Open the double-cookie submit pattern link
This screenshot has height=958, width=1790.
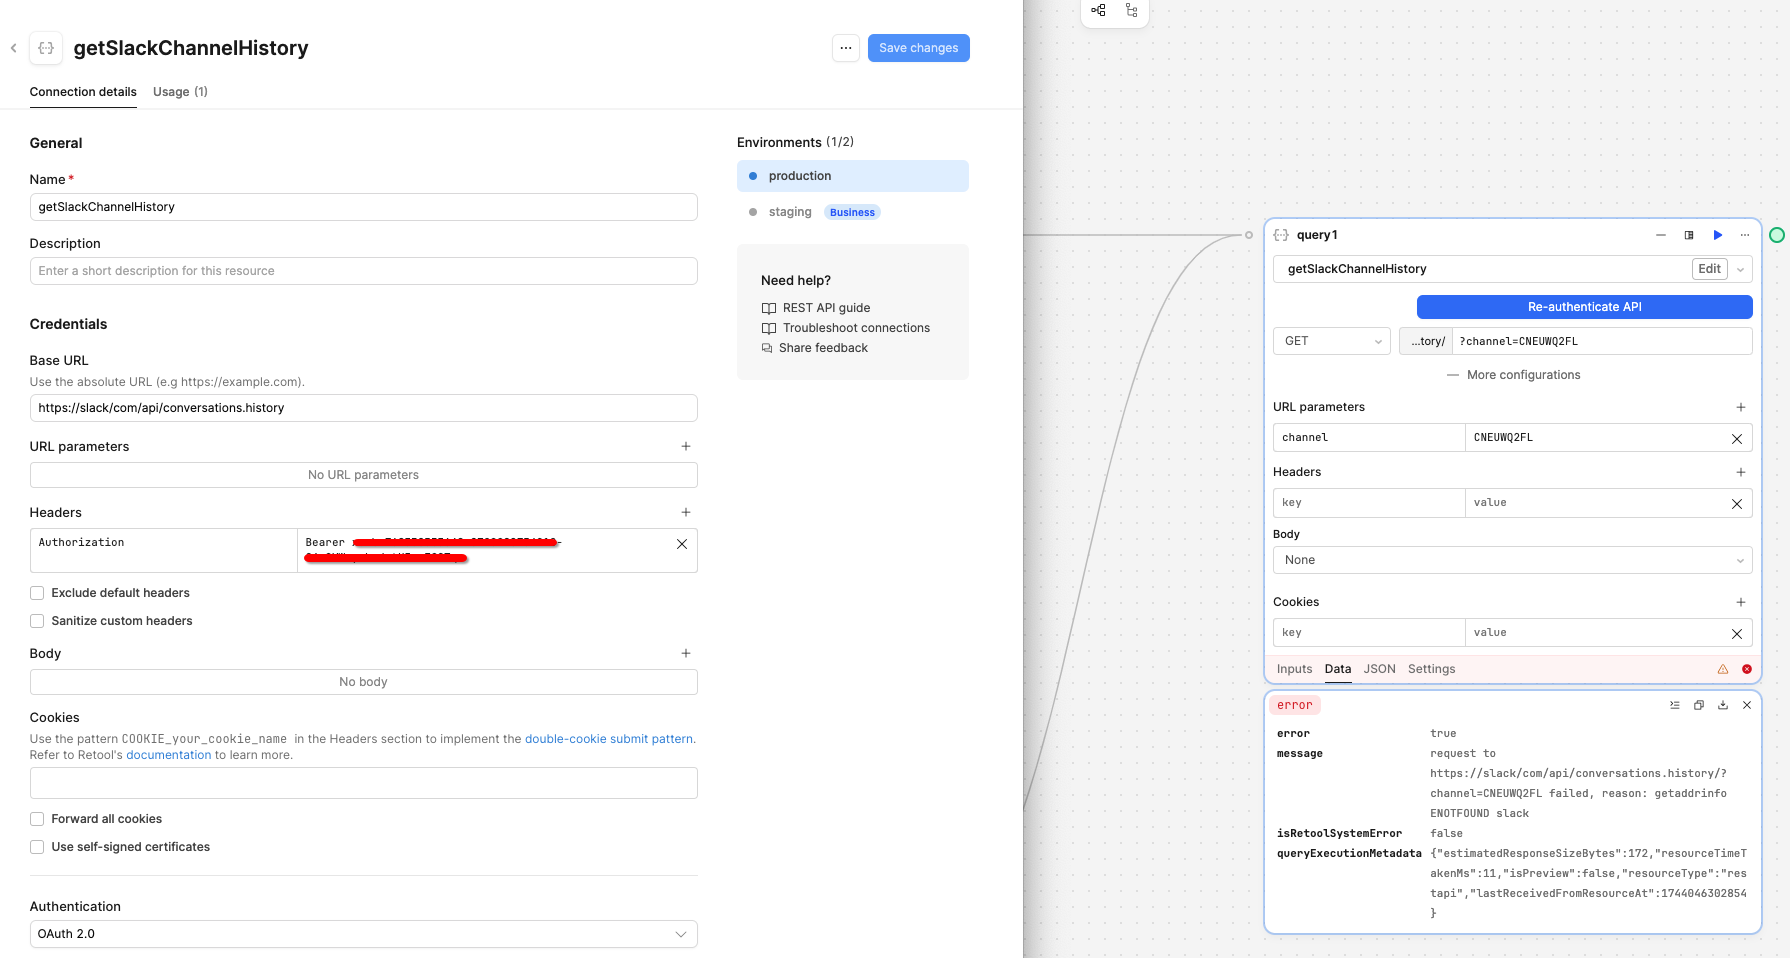pos(608,739)
